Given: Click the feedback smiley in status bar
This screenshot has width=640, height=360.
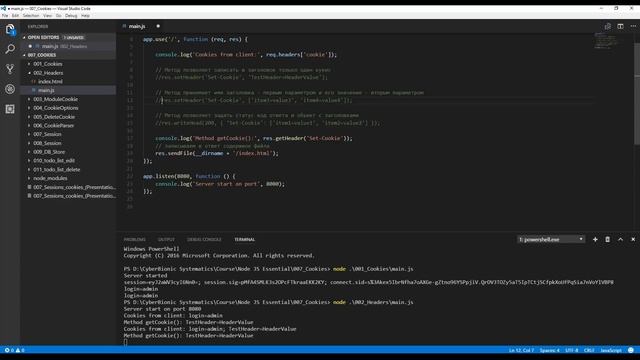Looking at the screenshot, I should coord(631,350).
